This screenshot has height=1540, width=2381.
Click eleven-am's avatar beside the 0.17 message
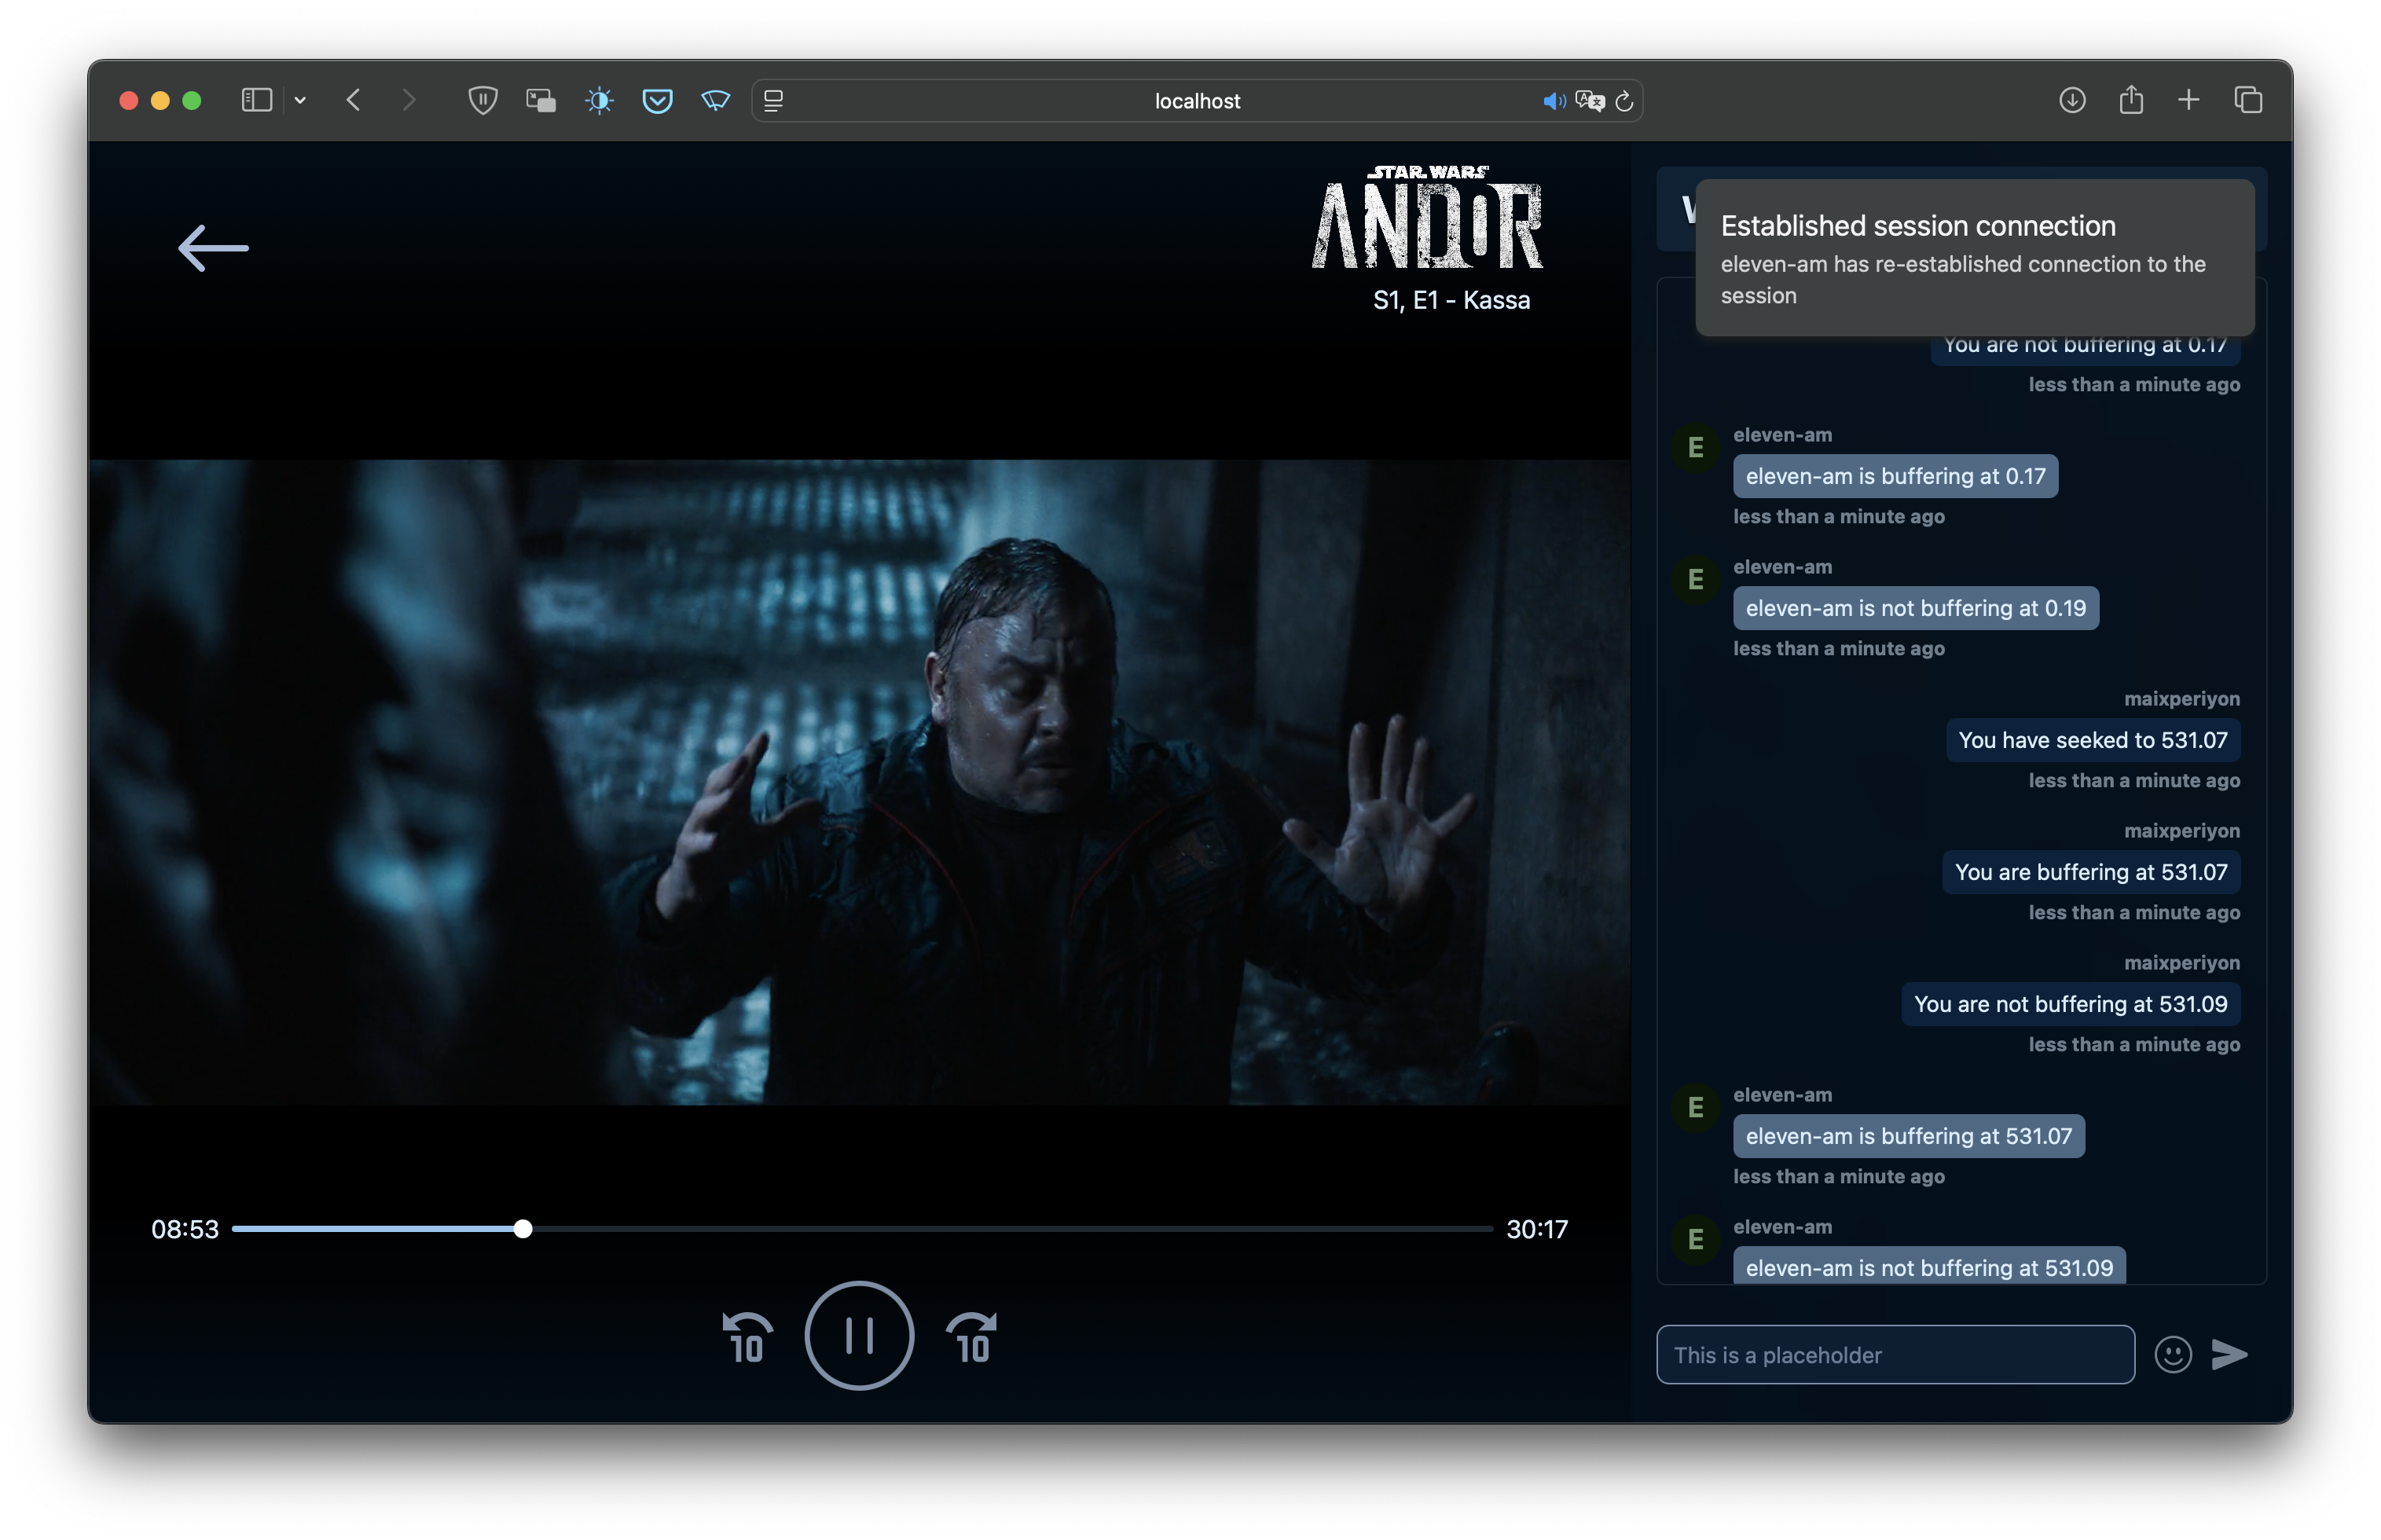click(1696, 448)
